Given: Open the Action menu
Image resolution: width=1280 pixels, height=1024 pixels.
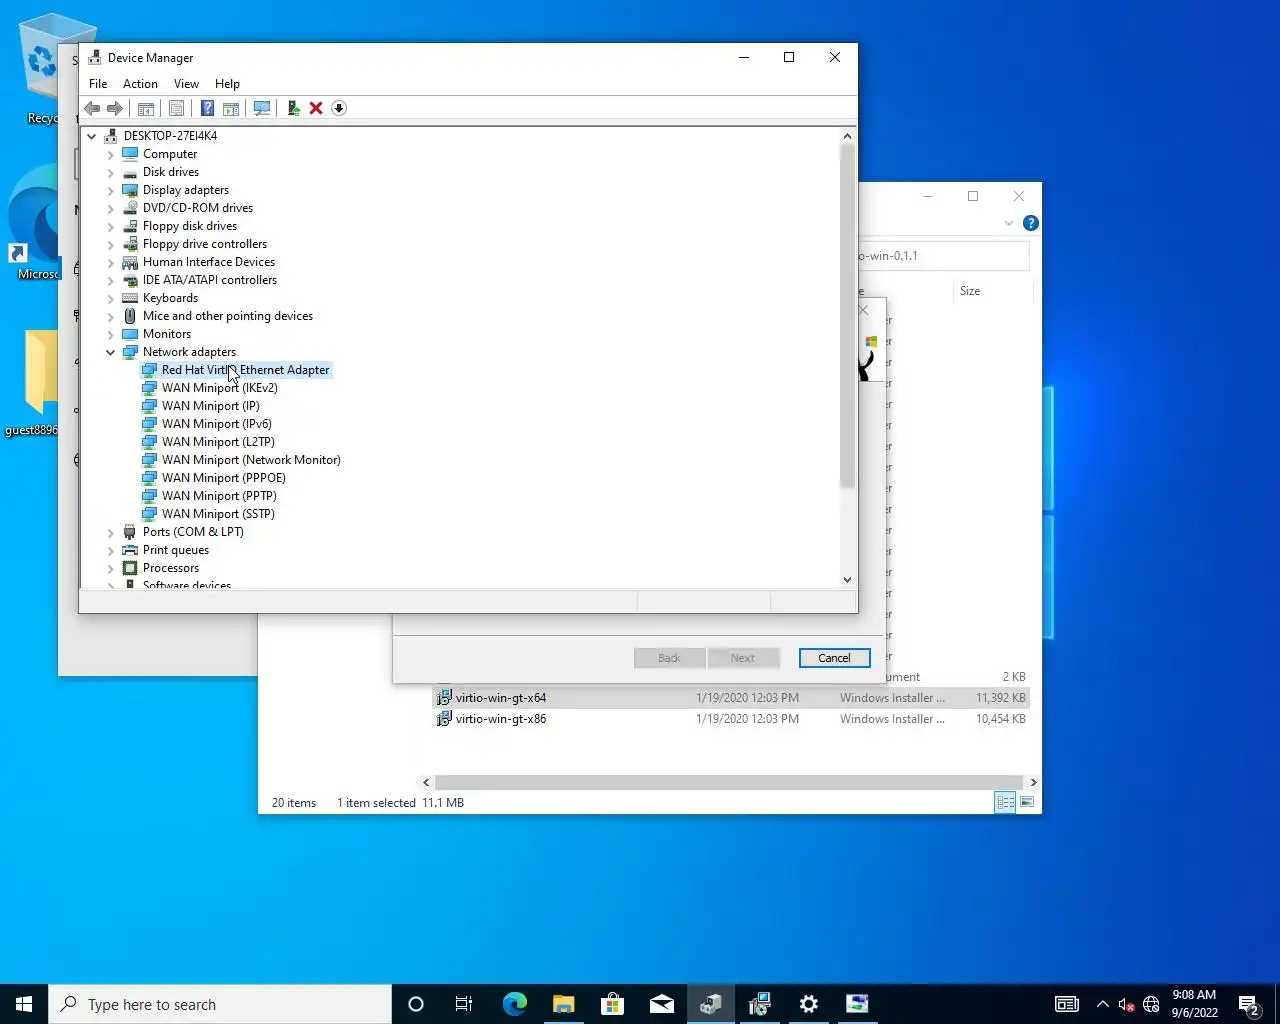Looking at the screenshot, I should 140,84.
